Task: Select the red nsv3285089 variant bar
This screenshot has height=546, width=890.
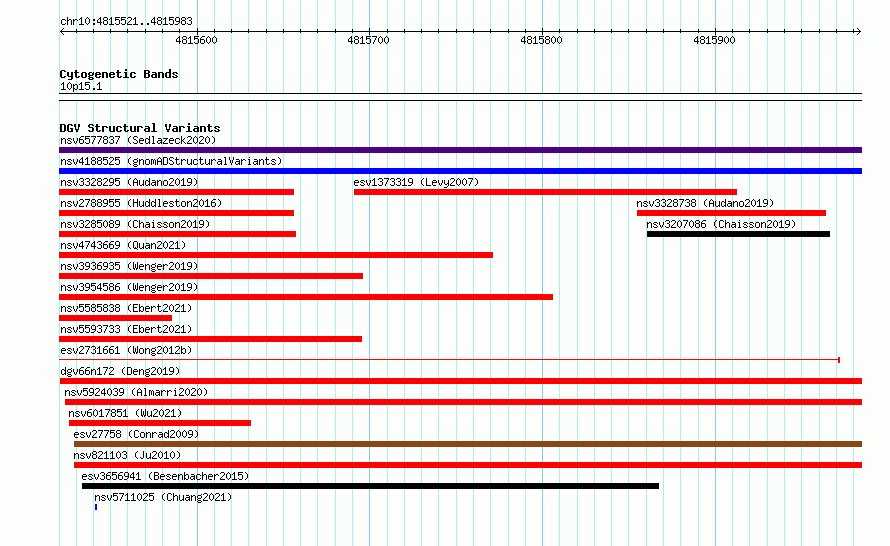Action: pos(177,234)
